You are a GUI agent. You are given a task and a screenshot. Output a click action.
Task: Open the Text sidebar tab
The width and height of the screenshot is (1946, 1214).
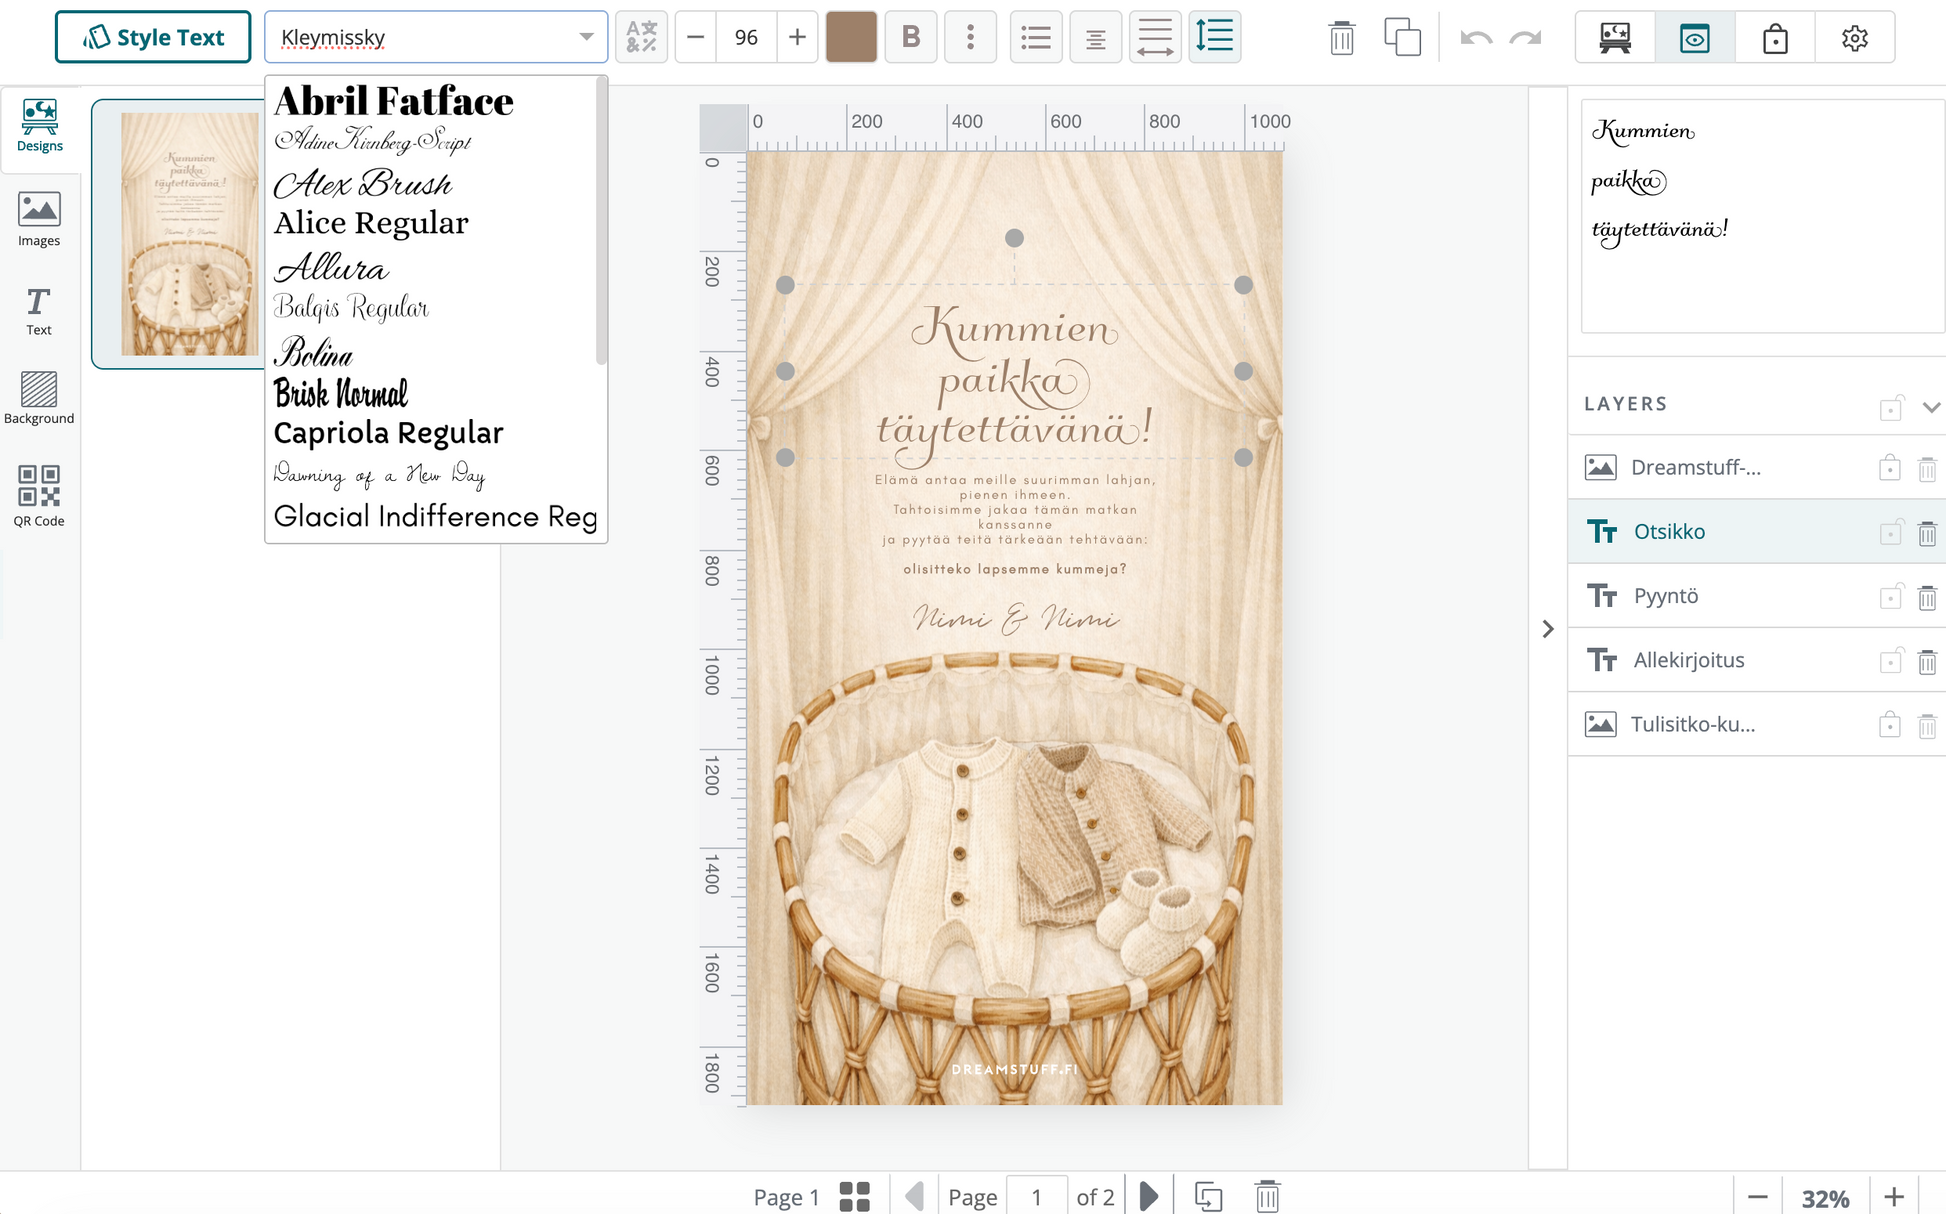(x=39, y=311)
